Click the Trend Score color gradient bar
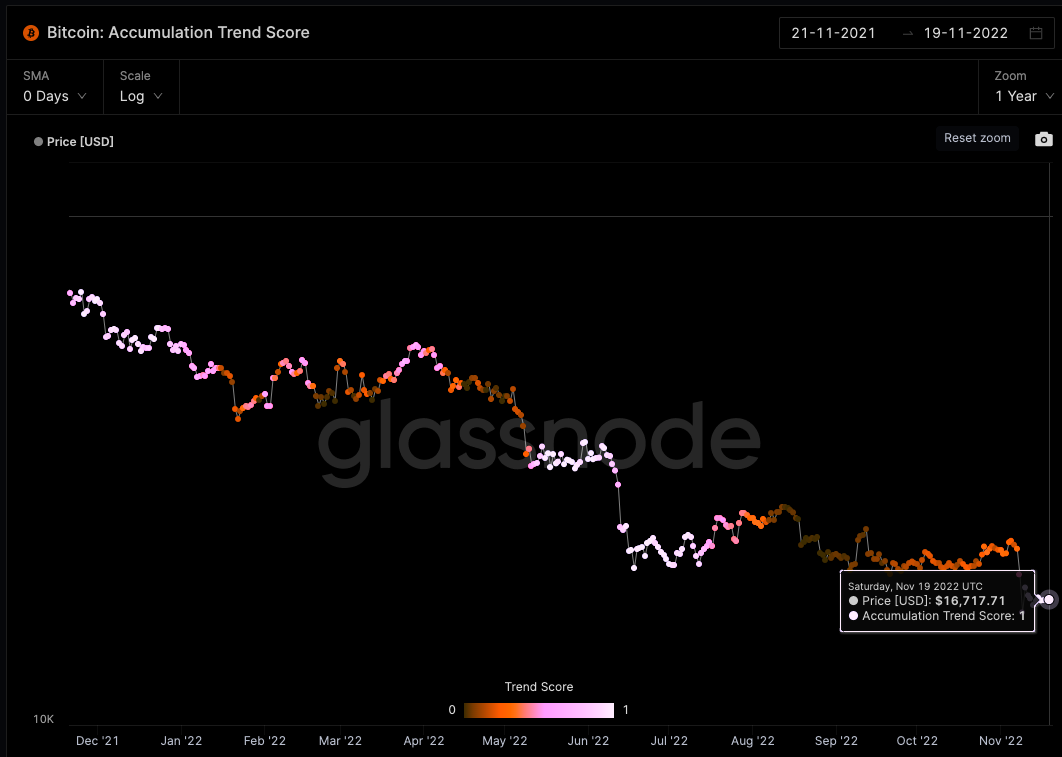Screen dimensions: 1062x757 (x=539, y=710)
